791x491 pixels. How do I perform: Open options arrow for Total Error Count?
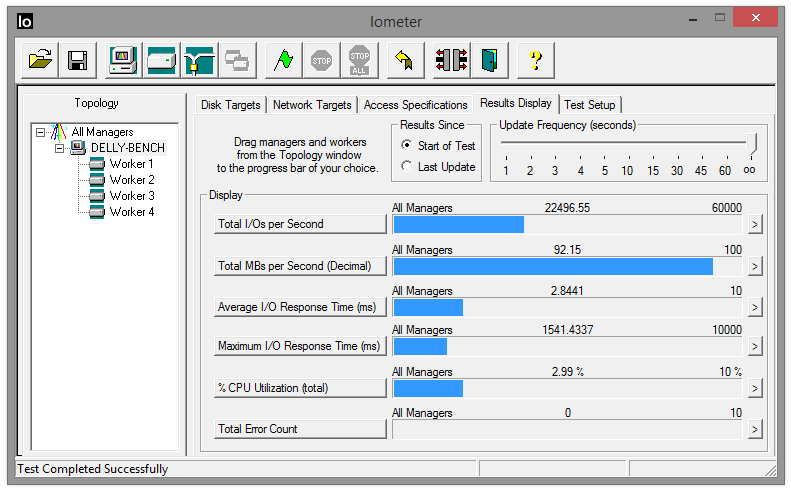pyautogui.click(x=755, y=429)
